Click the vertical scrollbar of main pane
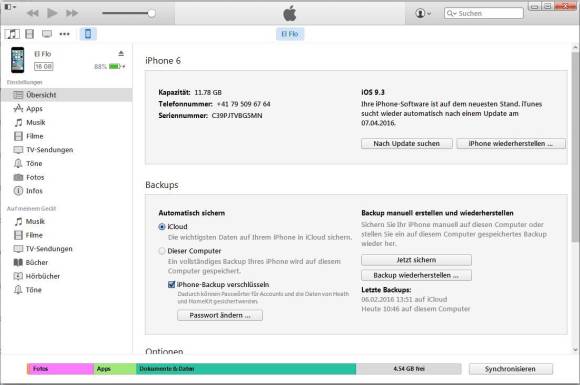The image size is (580, 385). point(575,148)
